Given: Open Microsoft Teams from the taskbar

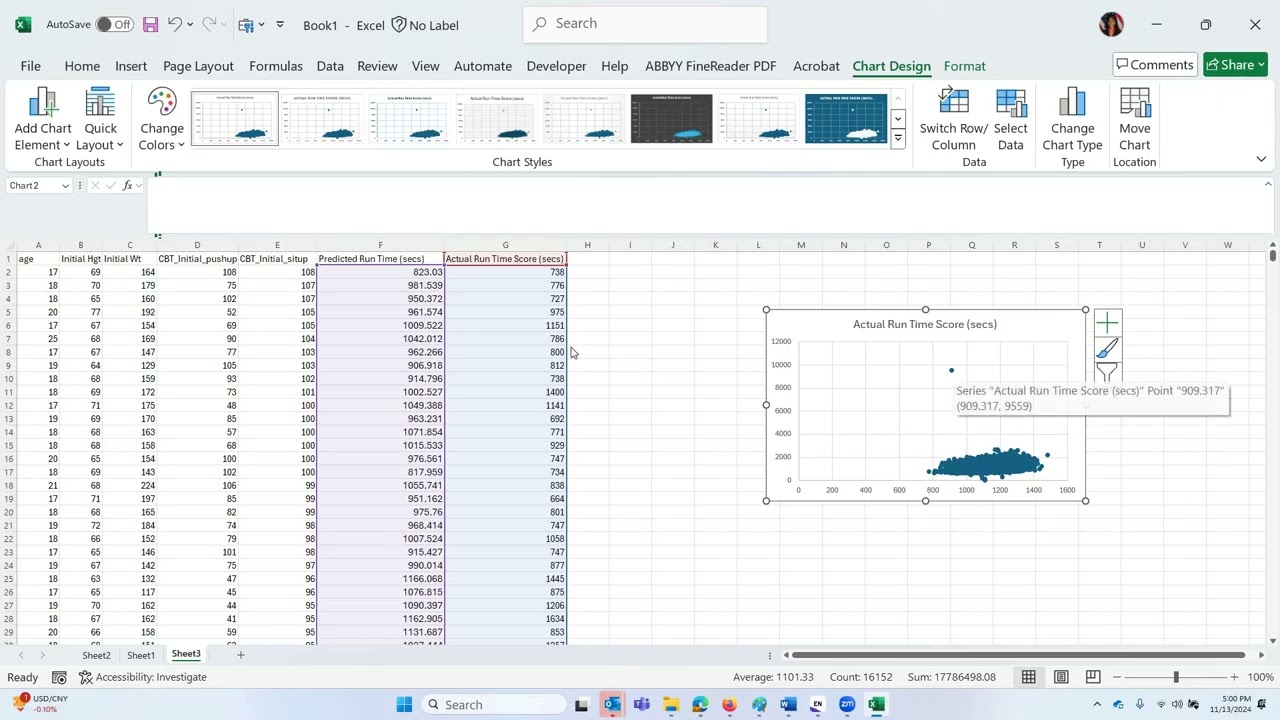Looking at the screenshot, I should [x=641, y=705].
